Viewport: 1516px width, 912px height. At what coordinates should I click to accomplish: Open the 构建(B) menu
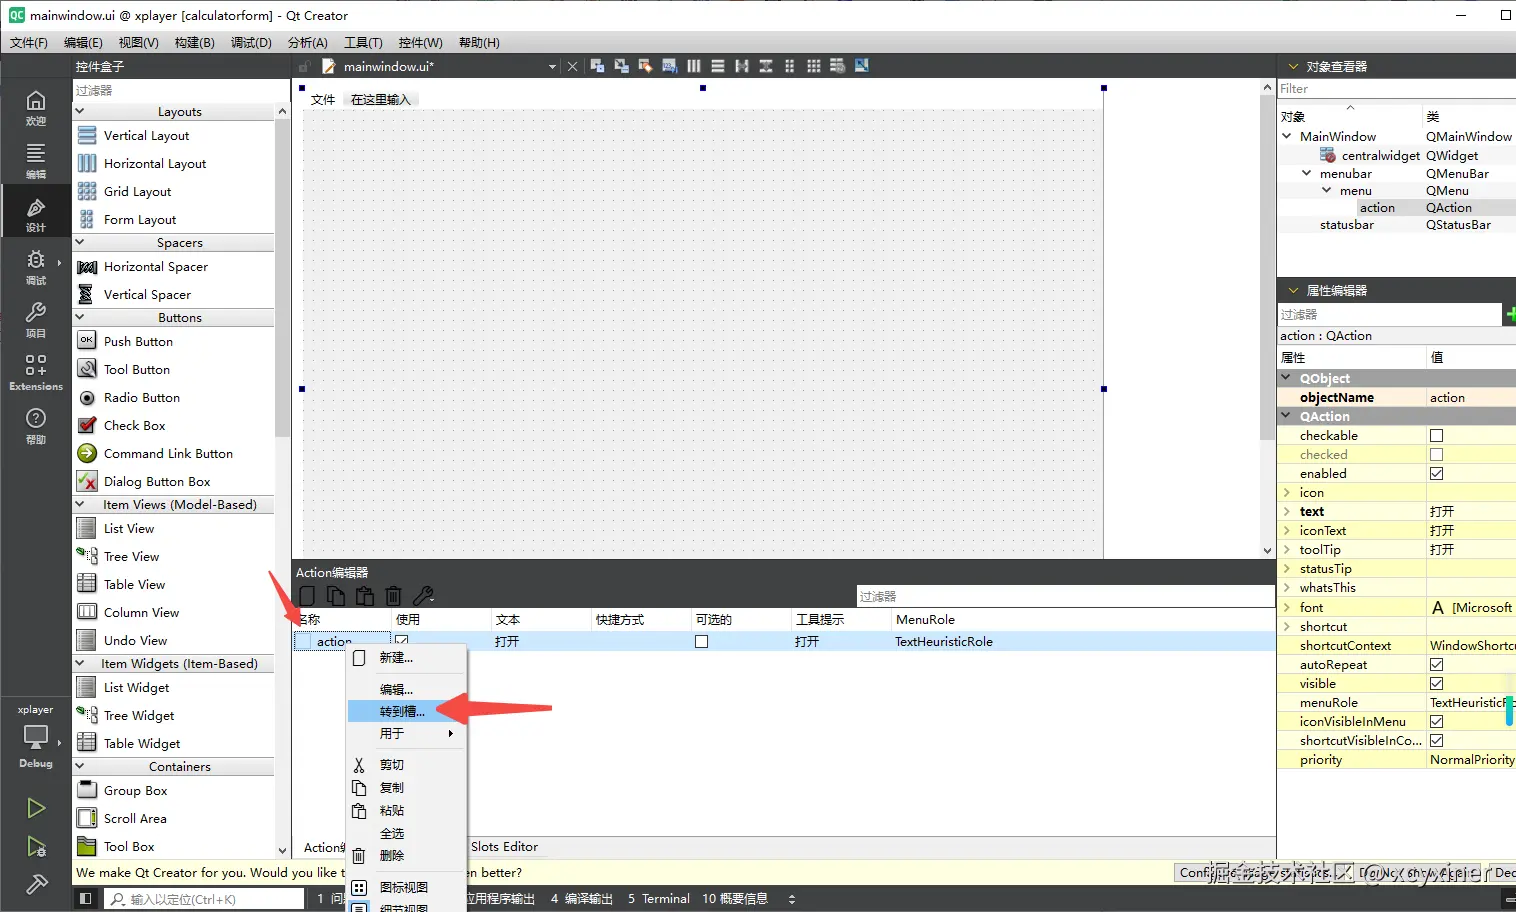point(194,43)
